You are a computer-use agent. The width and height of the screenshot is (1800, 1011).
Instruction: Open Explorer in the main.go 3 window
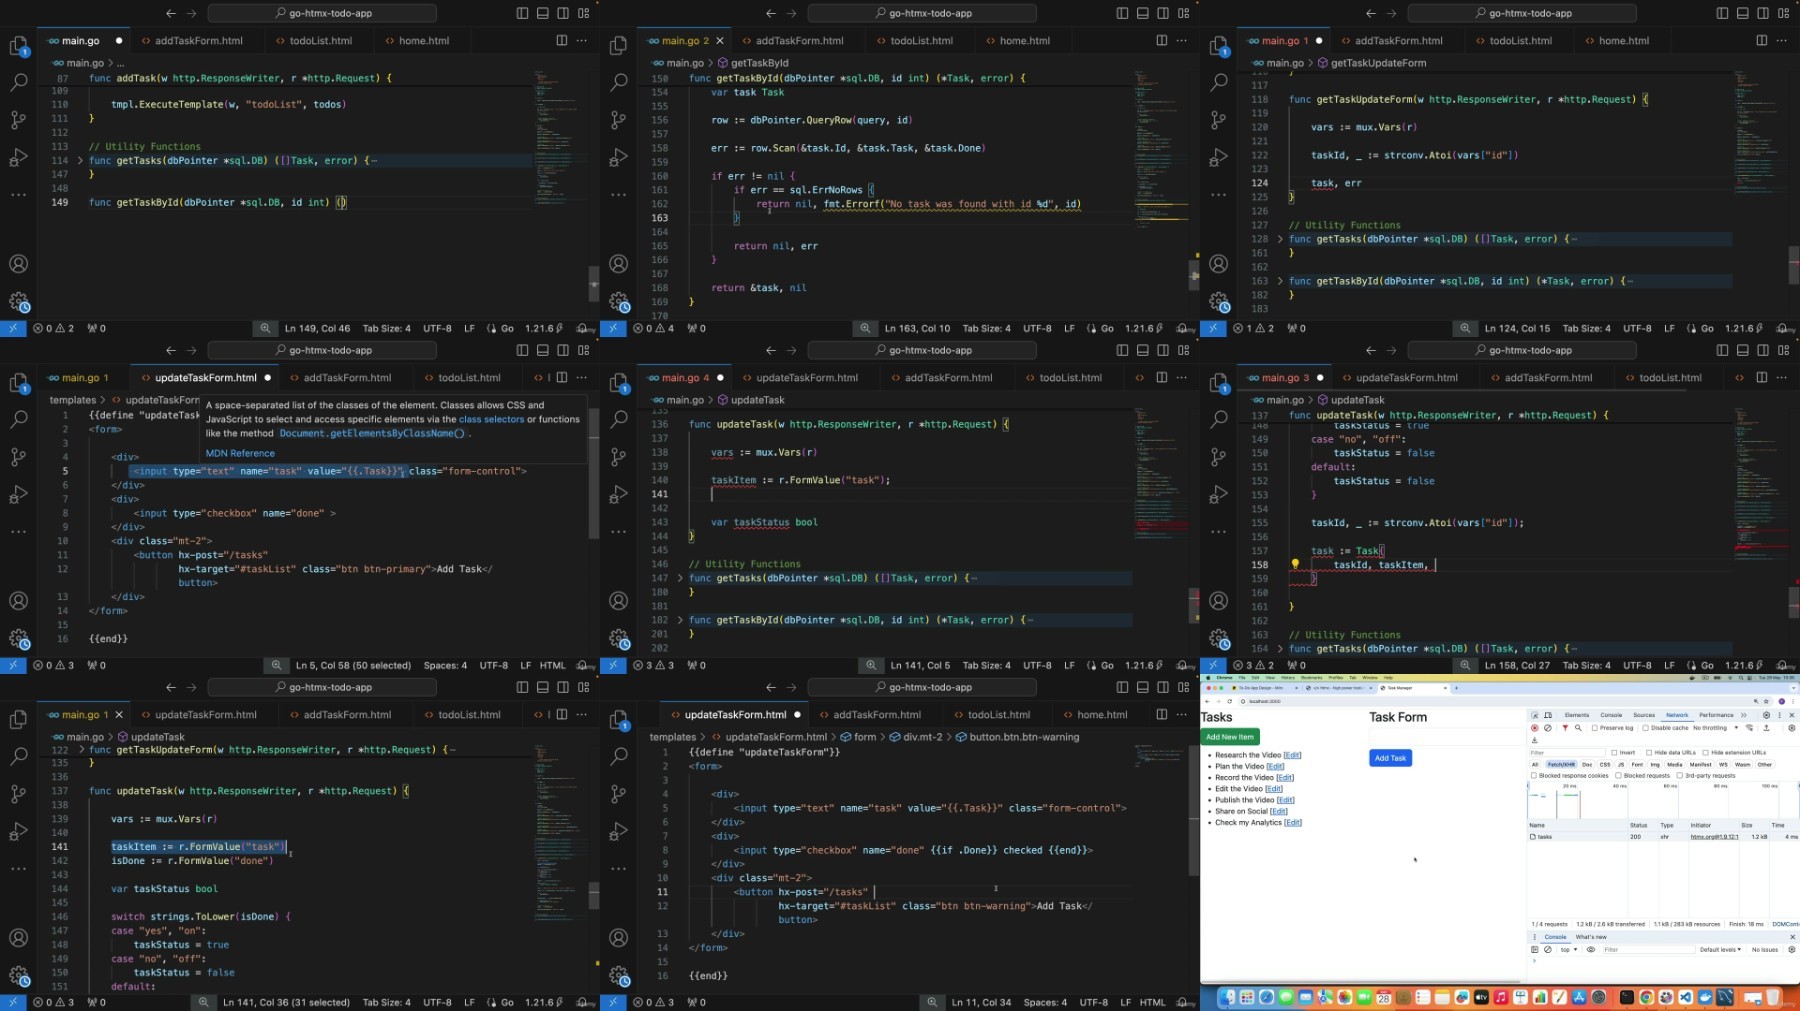[x=1219, y=383]
